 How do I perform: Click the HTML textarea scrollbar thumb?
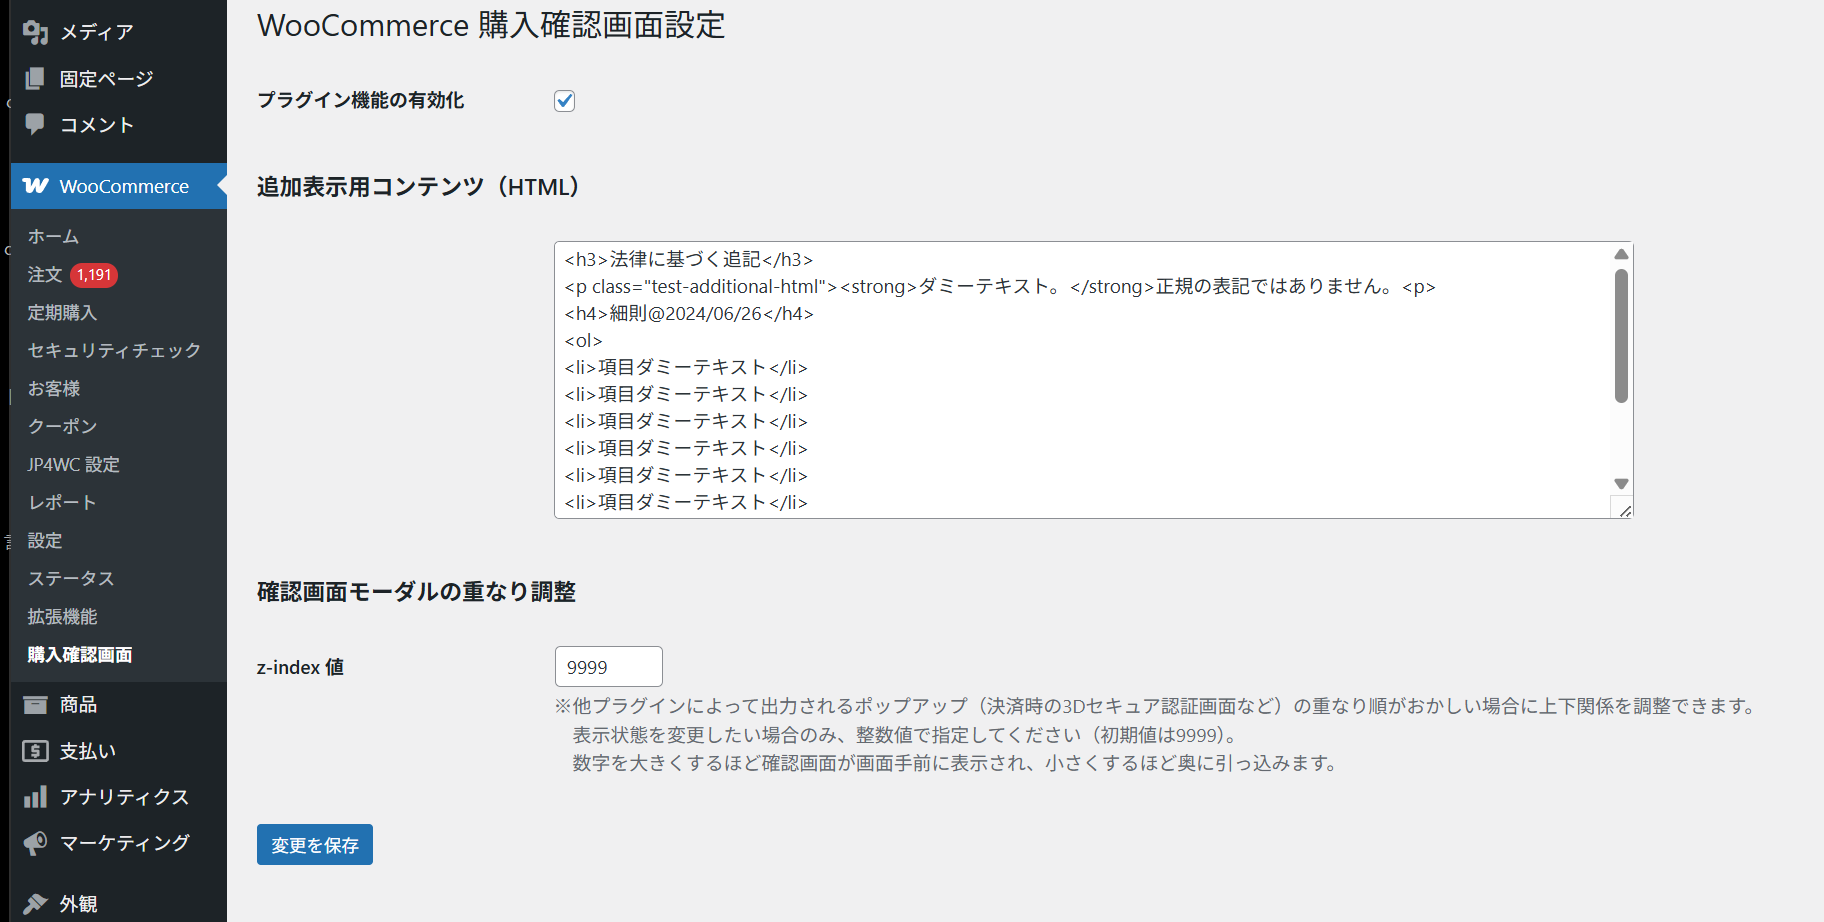coord(1621,336)
